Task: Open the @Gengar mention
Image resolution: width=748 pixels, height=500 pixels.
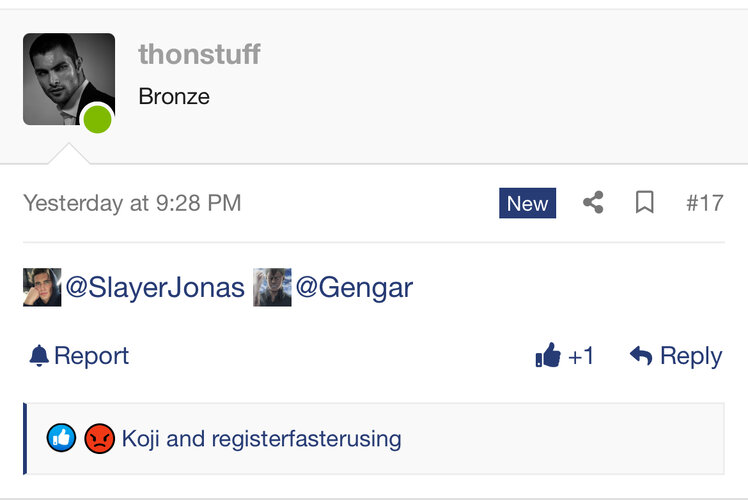Action: pyautogui.click(x=354, y=288)
